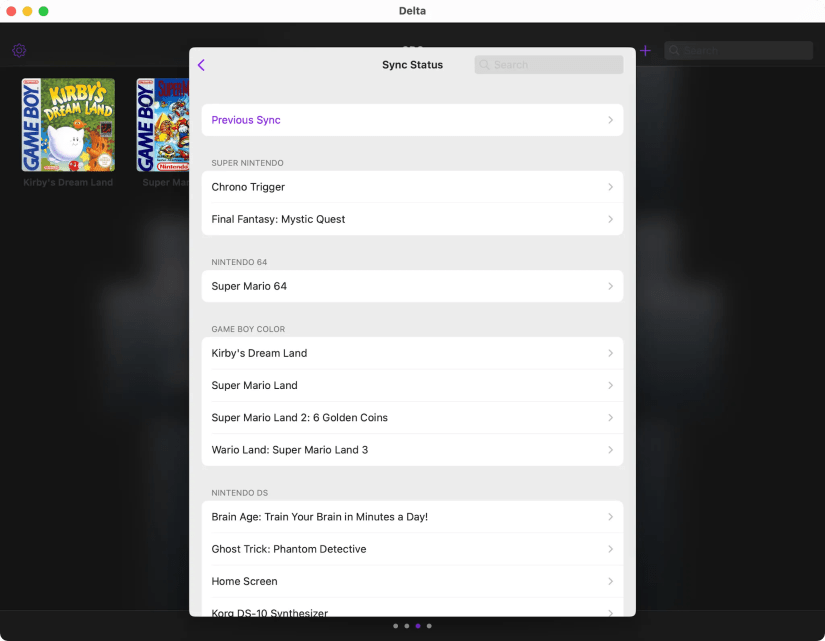
Task: Minimize Delta with the yellow button
Action: coord(27,11)
